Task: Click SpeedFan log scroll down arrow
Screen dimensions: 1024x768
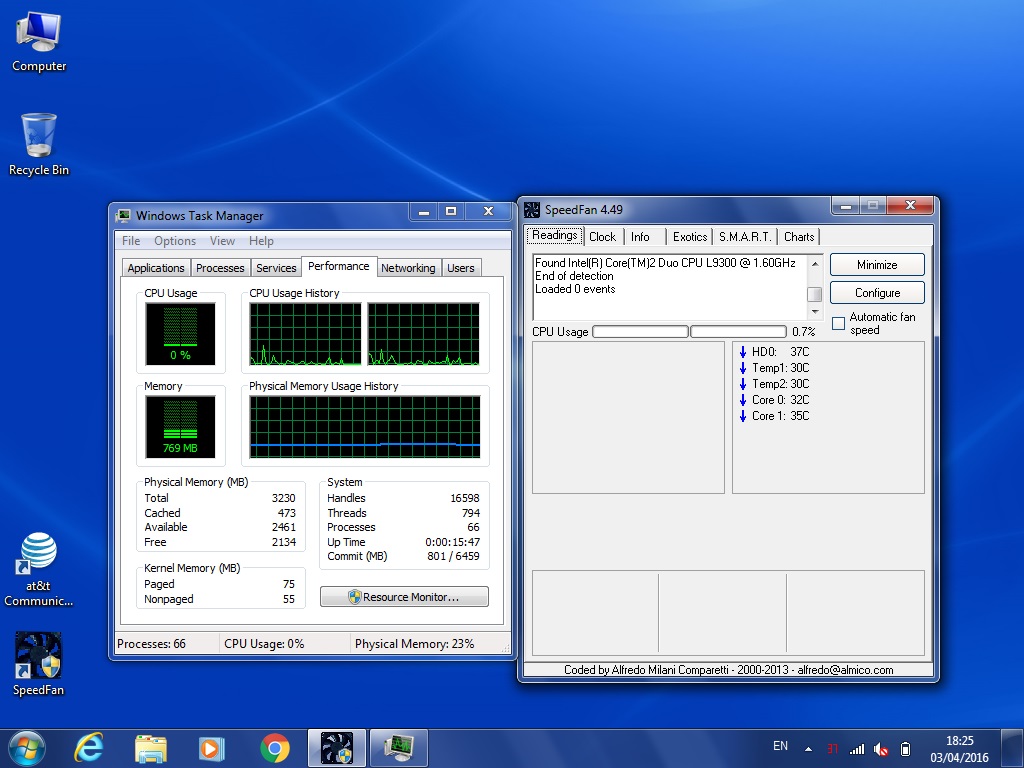Action: pyautogui.click(x=814, y=312)
